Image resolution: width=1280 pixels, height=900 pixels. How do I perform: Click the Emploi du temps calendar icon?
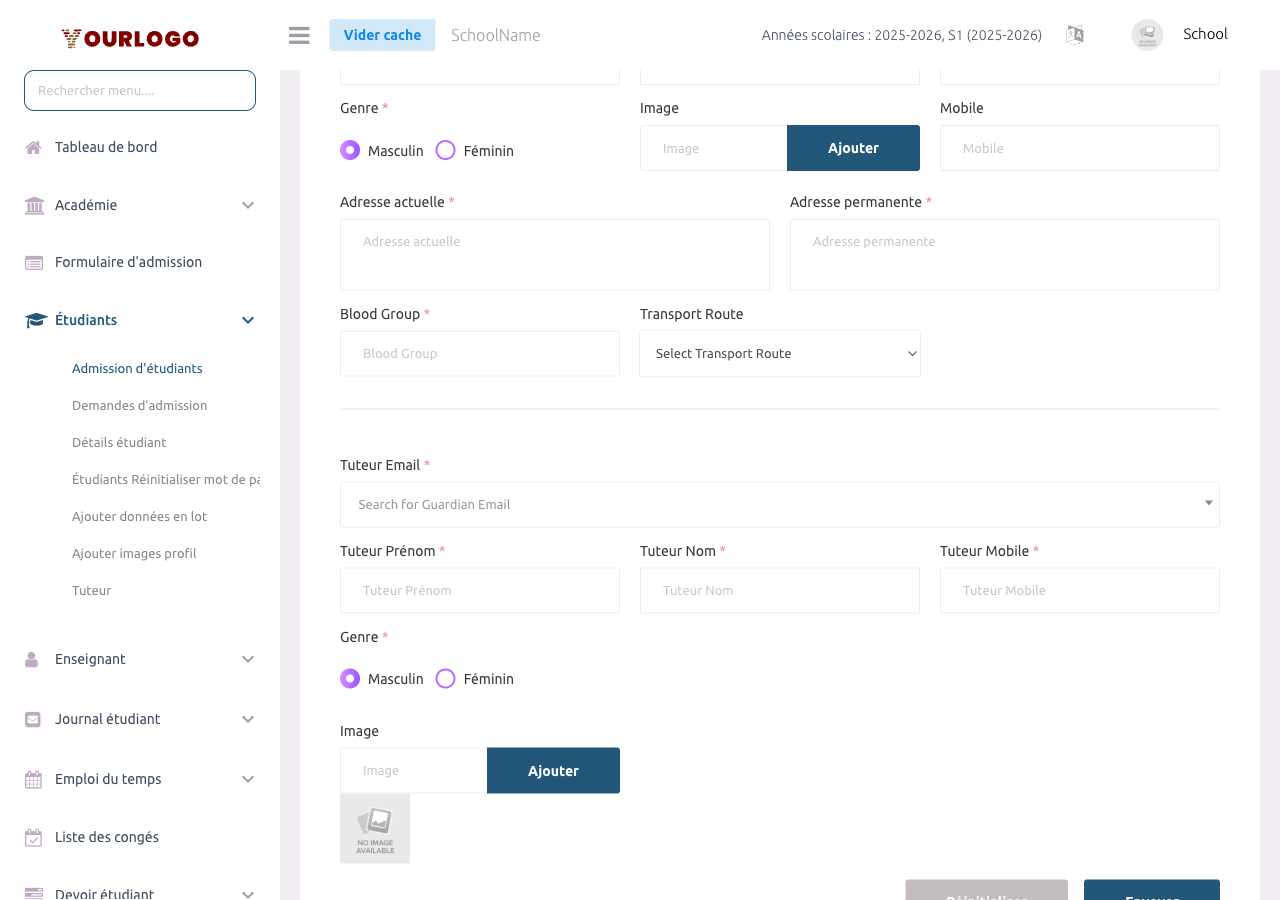[x=34, y=780]
